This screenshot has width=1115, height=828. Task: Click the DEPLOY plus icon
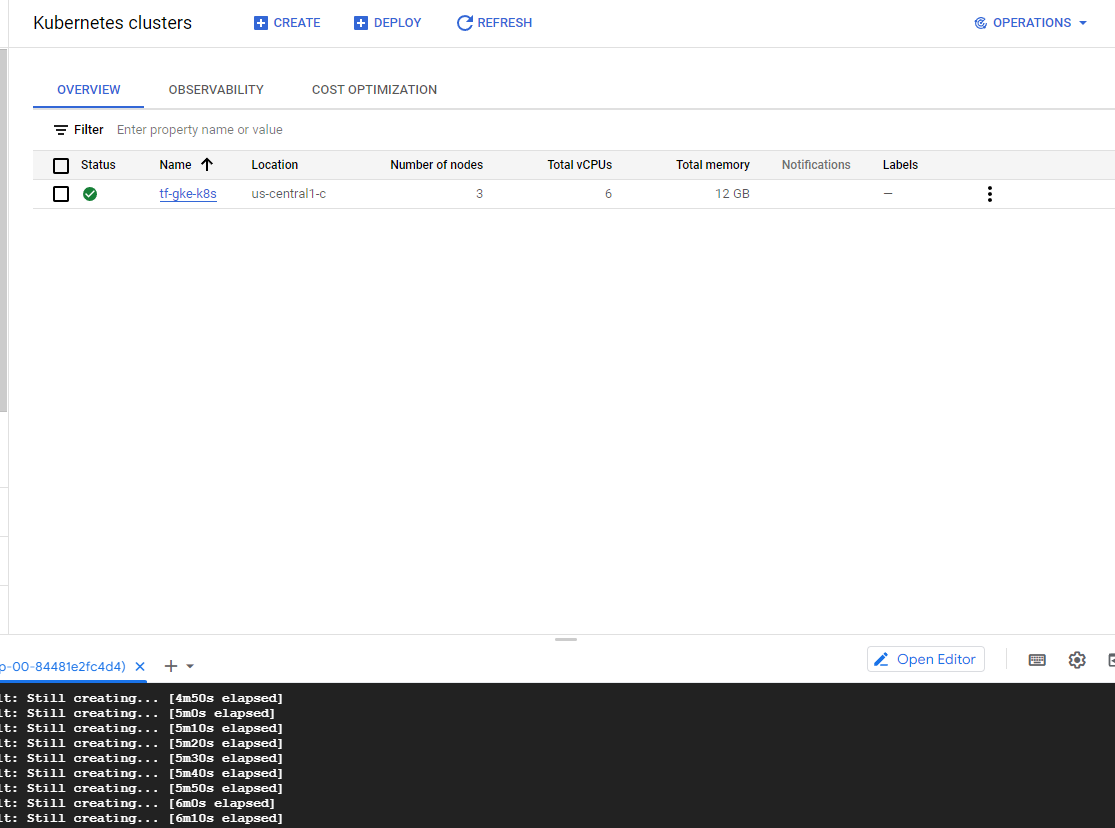coord(361,23)
